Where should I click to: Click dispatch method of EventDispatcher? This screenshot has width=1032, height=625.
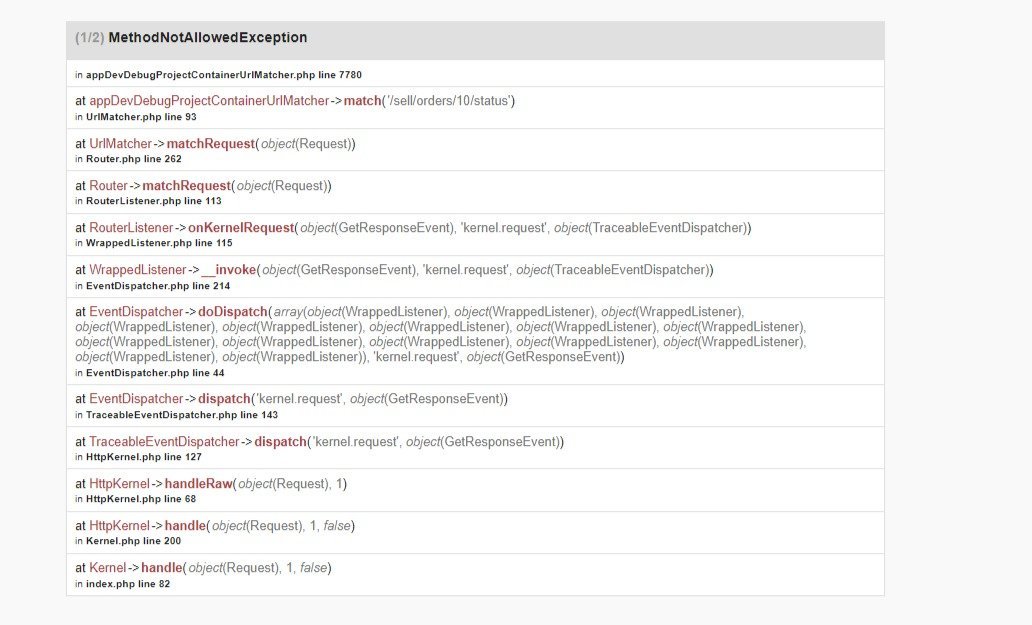[x=224, y=399]
